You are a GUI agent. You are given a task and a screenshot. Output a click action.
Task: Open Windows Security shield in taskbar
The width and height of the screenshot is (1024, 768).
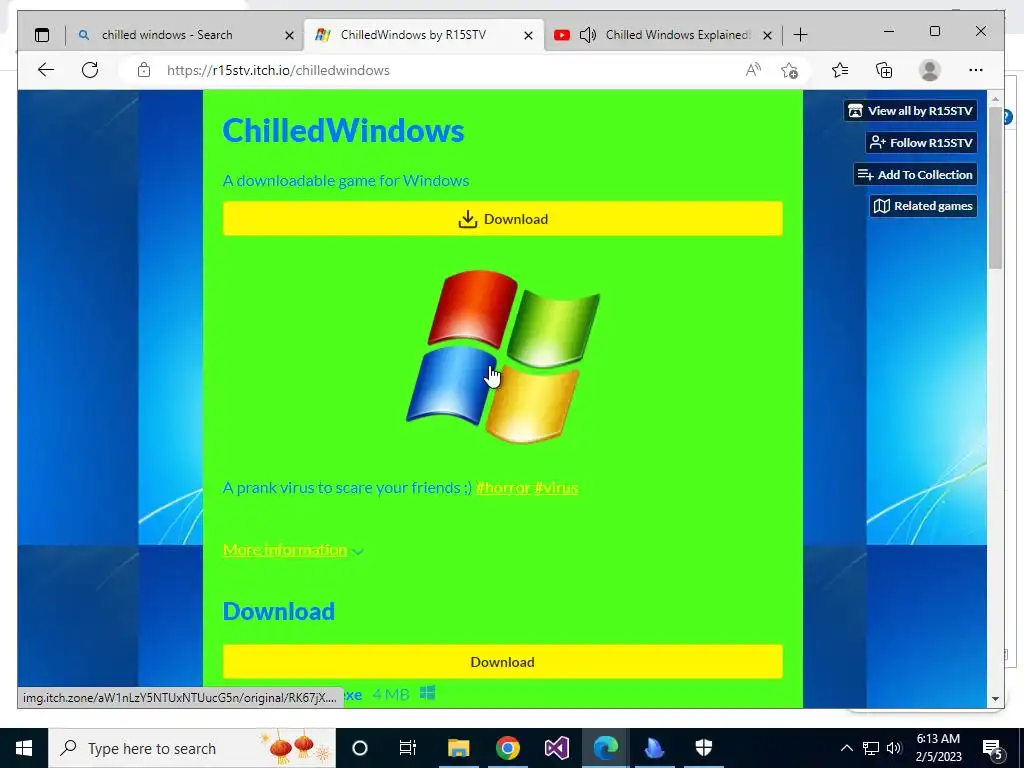(703, 748)
